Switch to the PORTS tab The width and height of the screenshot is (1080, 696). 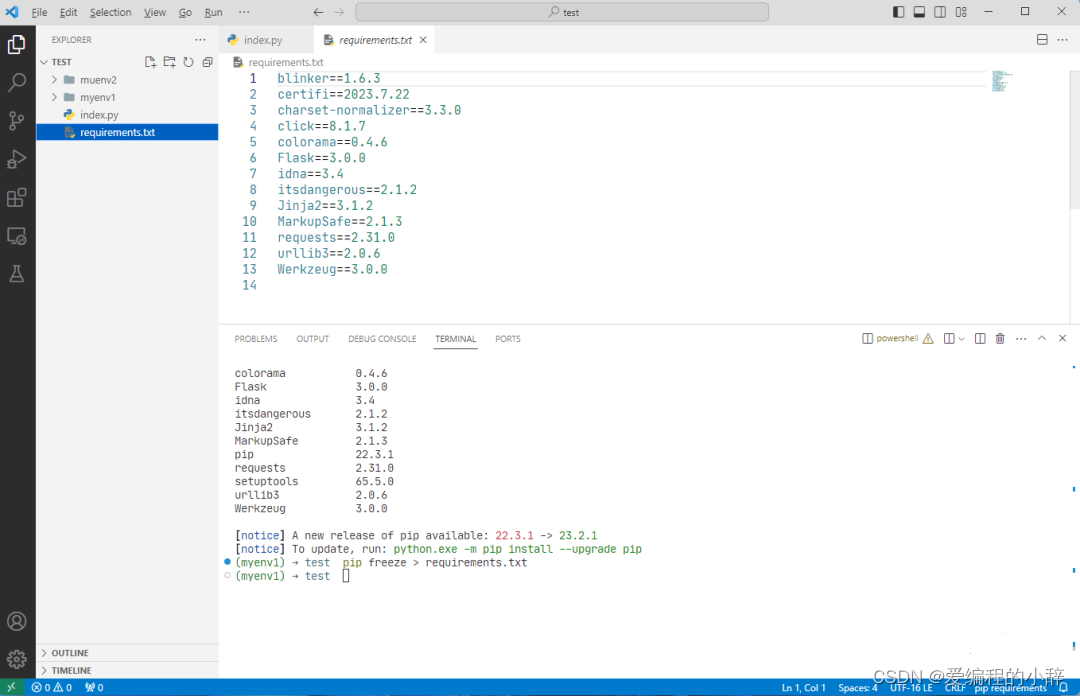(508, 339)
